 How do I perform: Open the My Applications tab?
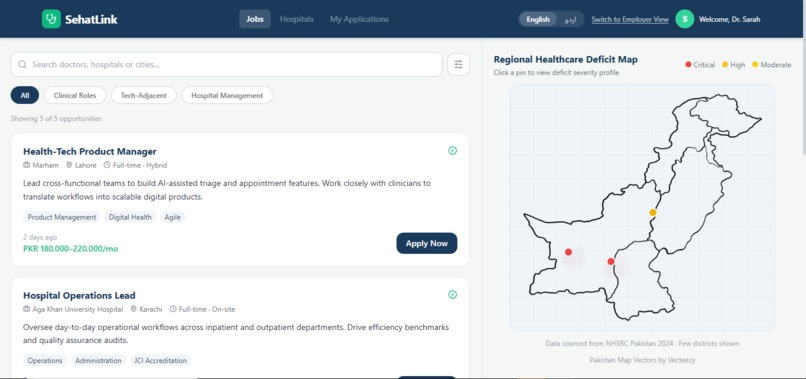(x=359, y=19)
